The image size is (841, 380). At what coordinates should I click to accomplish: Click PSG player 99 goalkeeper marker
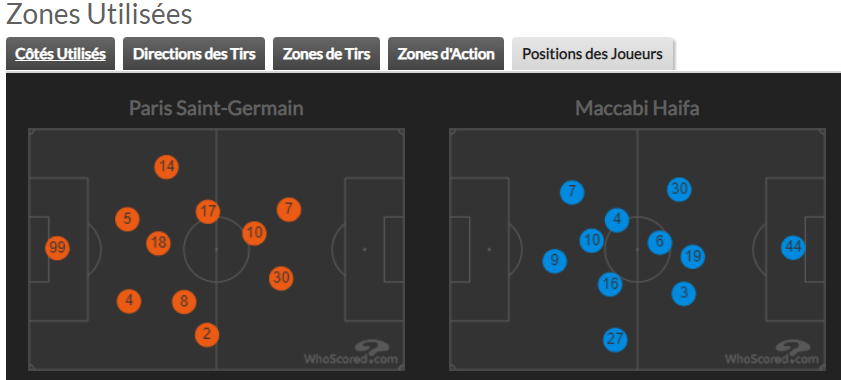pos(57,248)
